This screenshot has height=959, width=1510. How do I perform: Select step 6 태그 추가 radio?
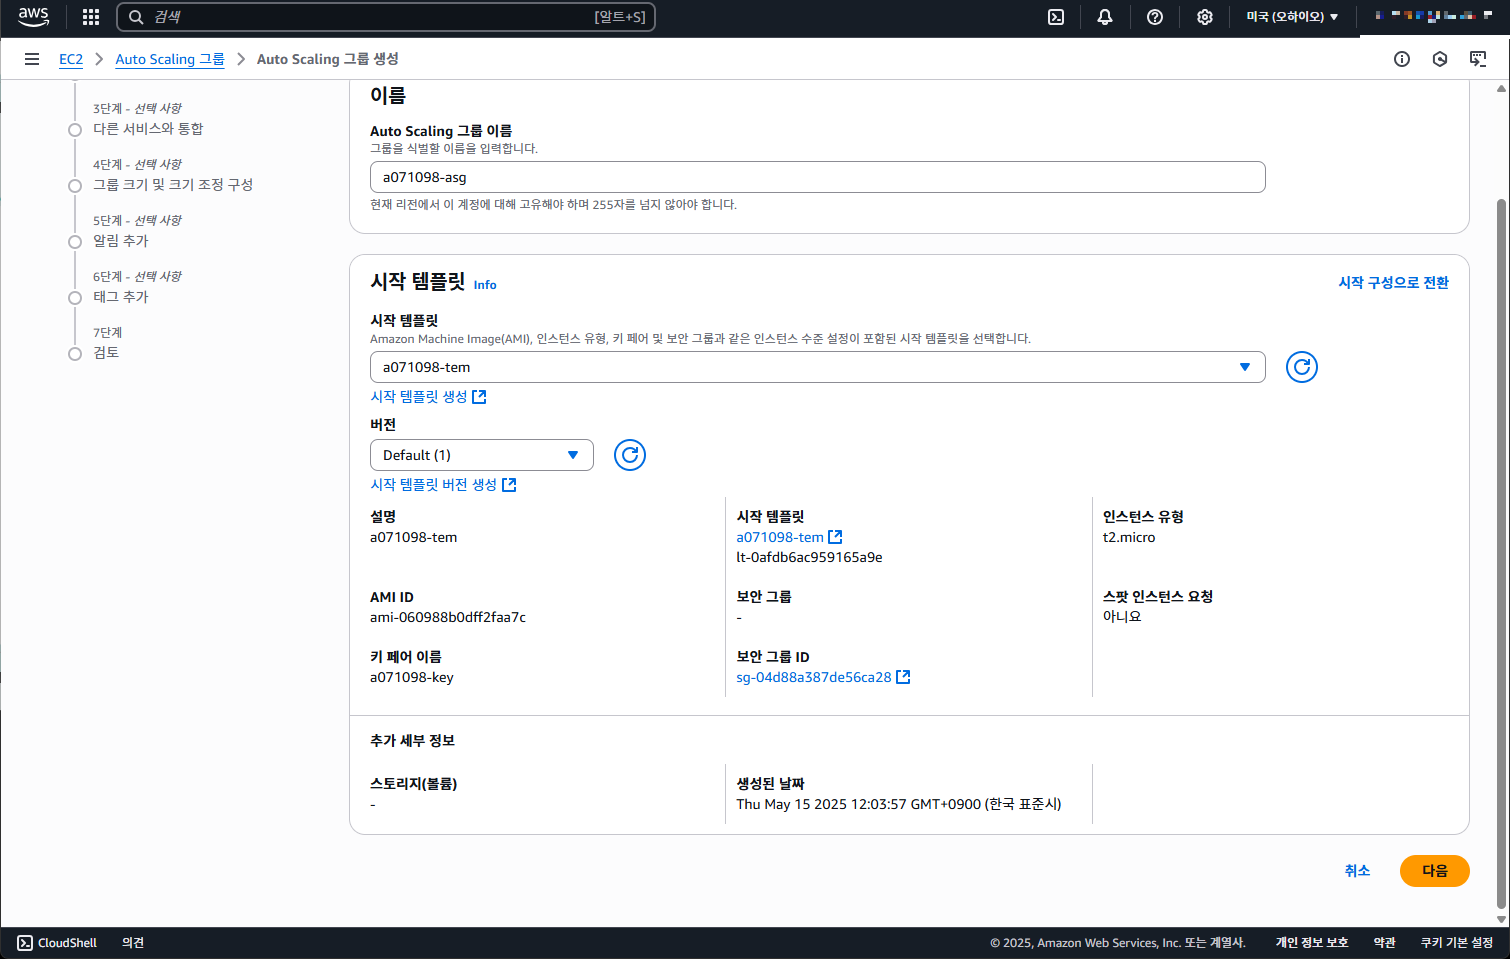(x=75, y=297)
